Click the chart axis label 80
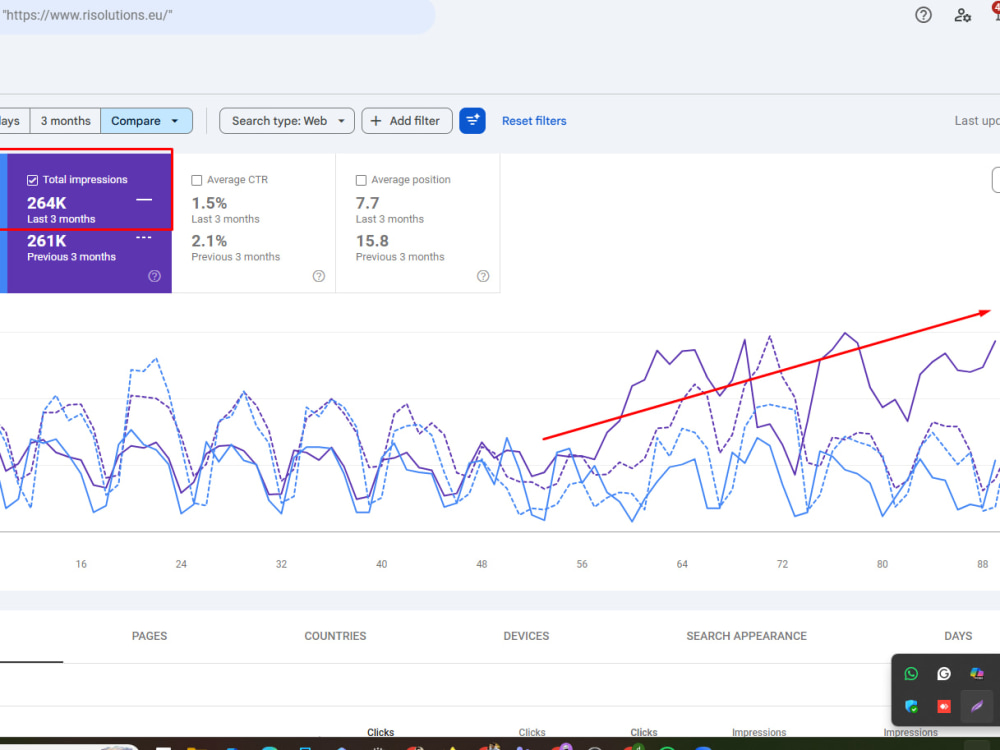This screenshot has height=750, width=1000. (x=882, y=564)
